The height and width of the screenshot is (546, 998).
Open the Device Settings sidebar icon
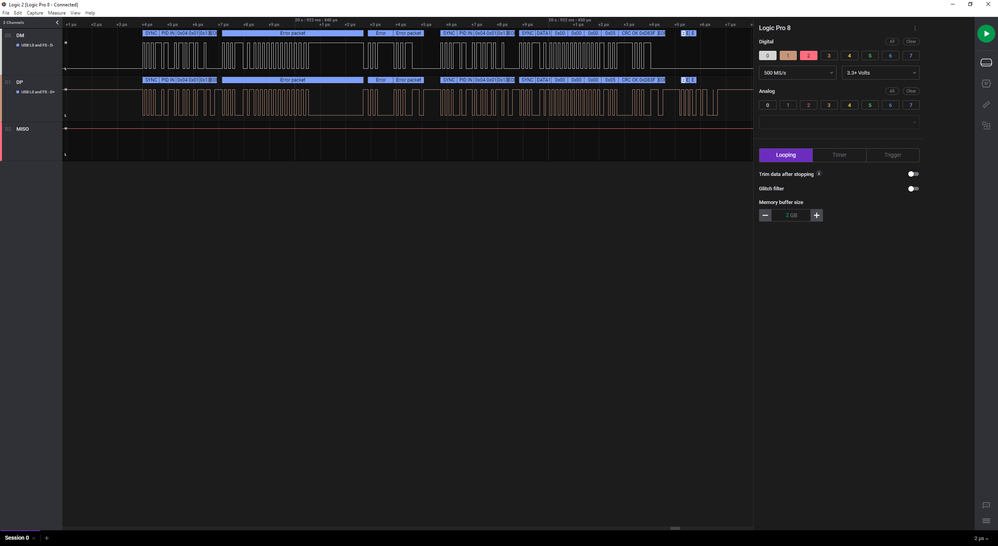(x=986, y=62)
